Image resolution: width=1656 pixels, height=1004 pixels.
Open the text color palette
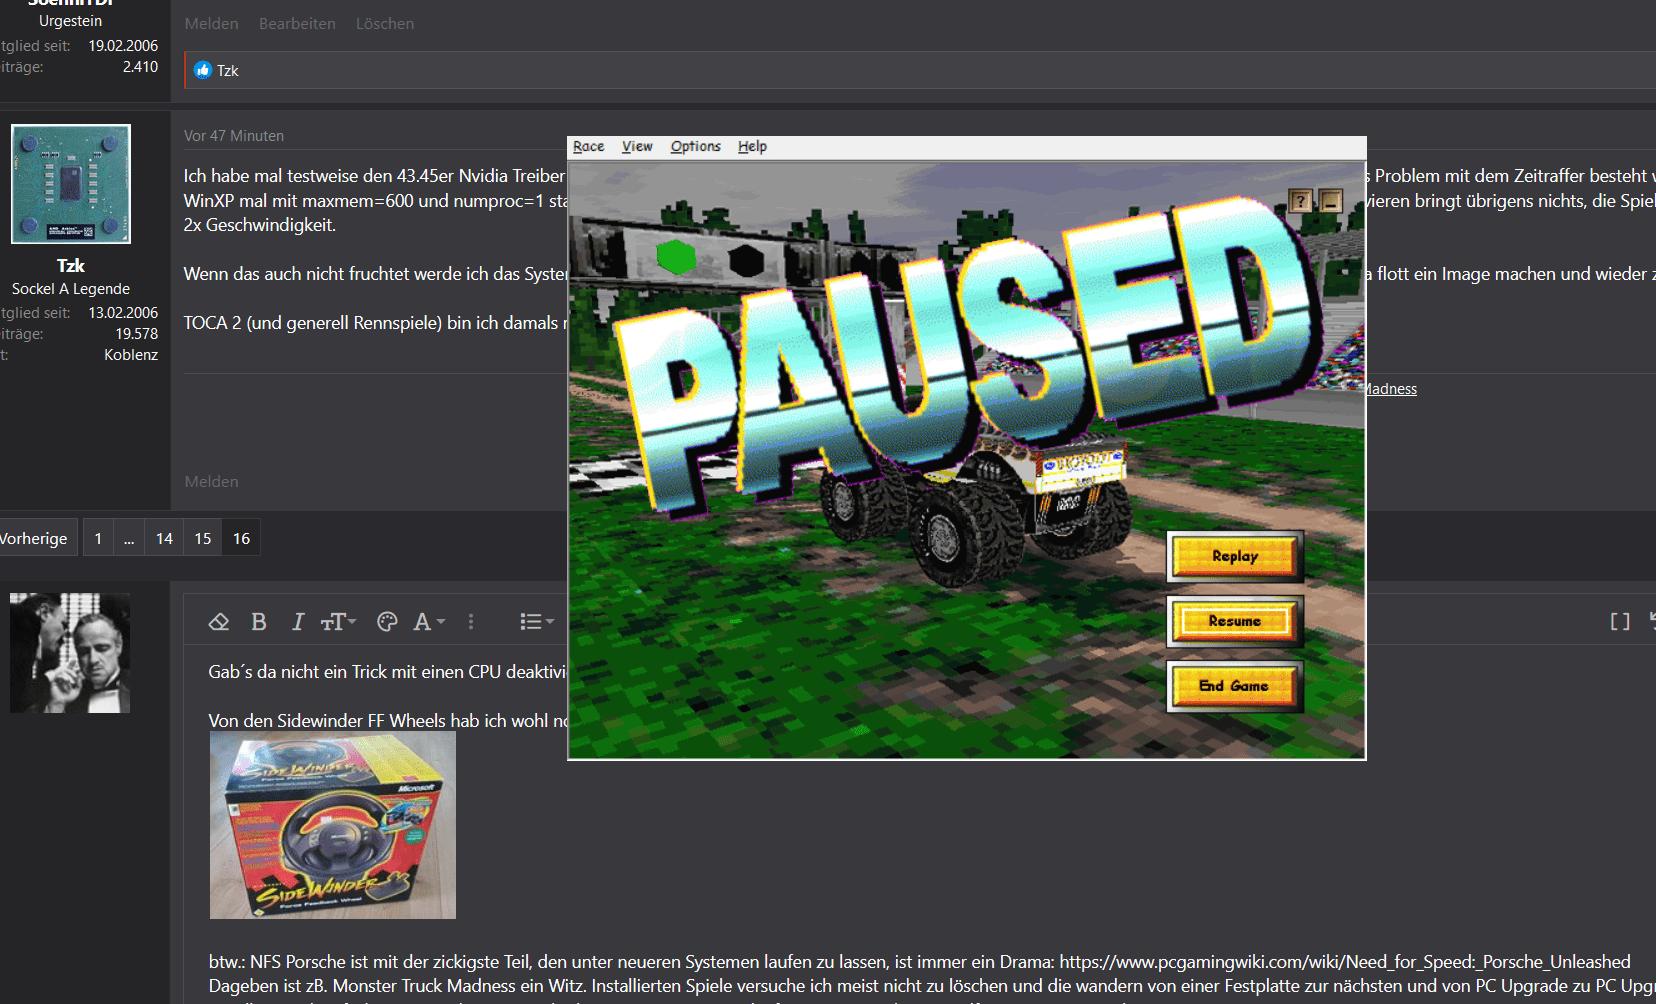point(387,622)
